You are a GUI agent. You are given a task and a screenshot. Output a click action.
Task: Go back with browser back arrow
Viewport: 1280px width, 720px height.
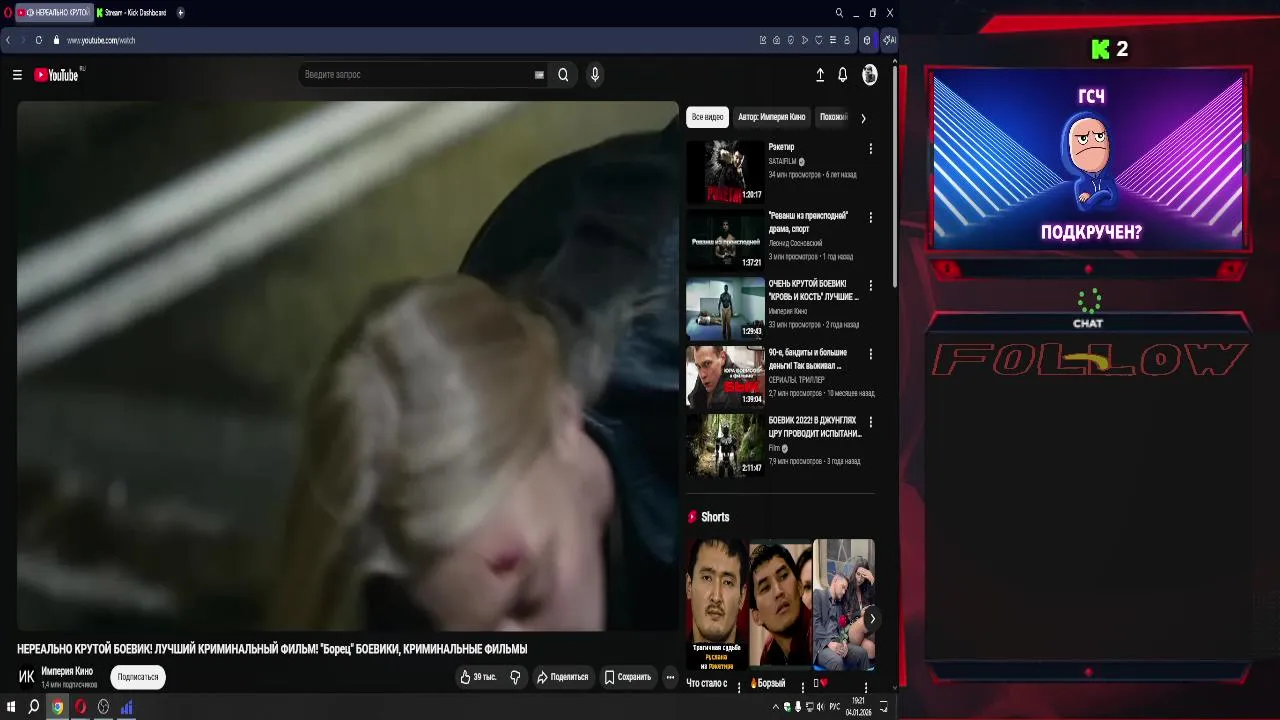click(x=8, y=40)
